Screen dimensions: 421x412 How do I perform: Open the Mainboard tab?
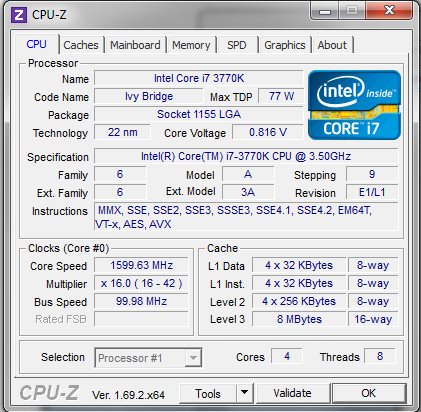pos(135,45)
